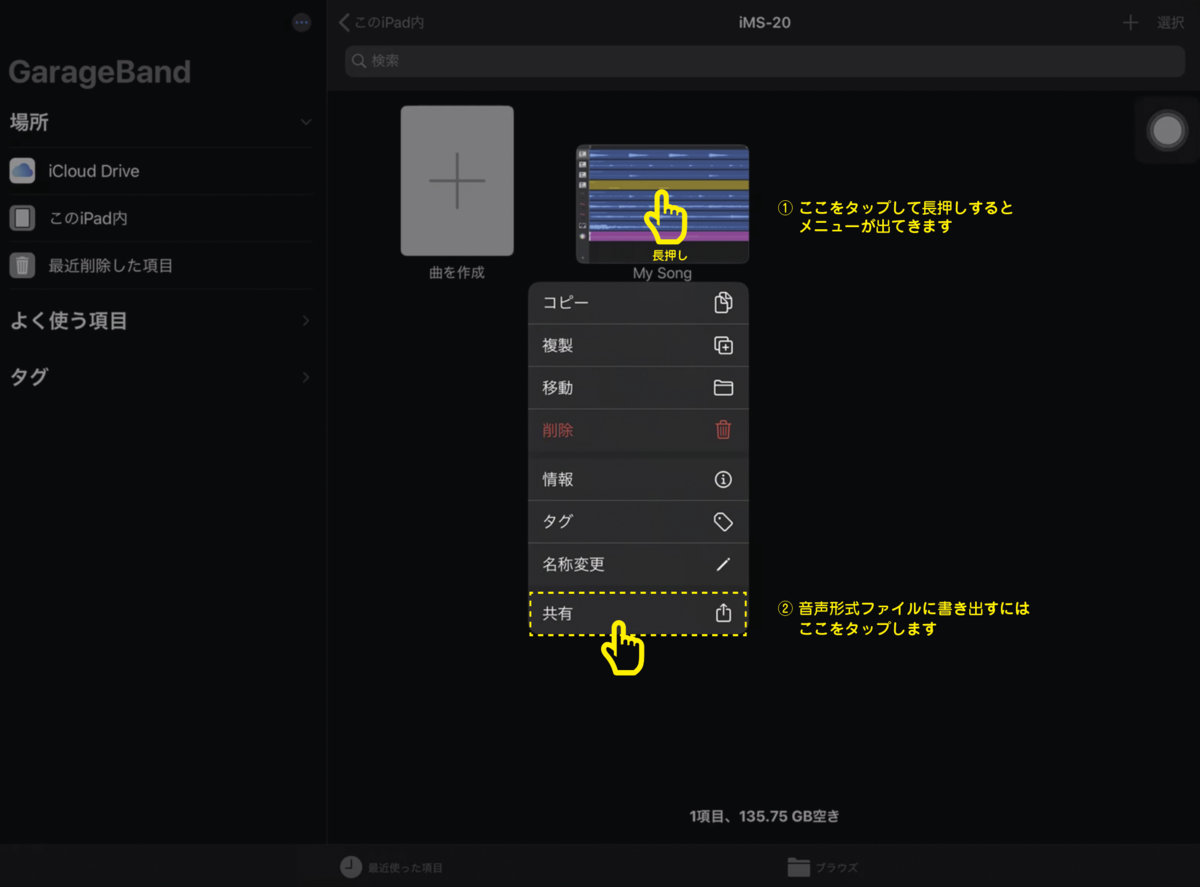The width and height of the screenshot is (1200, 887).
Task: Tap the 場所 section heading
Action: [x=29, y=122]
